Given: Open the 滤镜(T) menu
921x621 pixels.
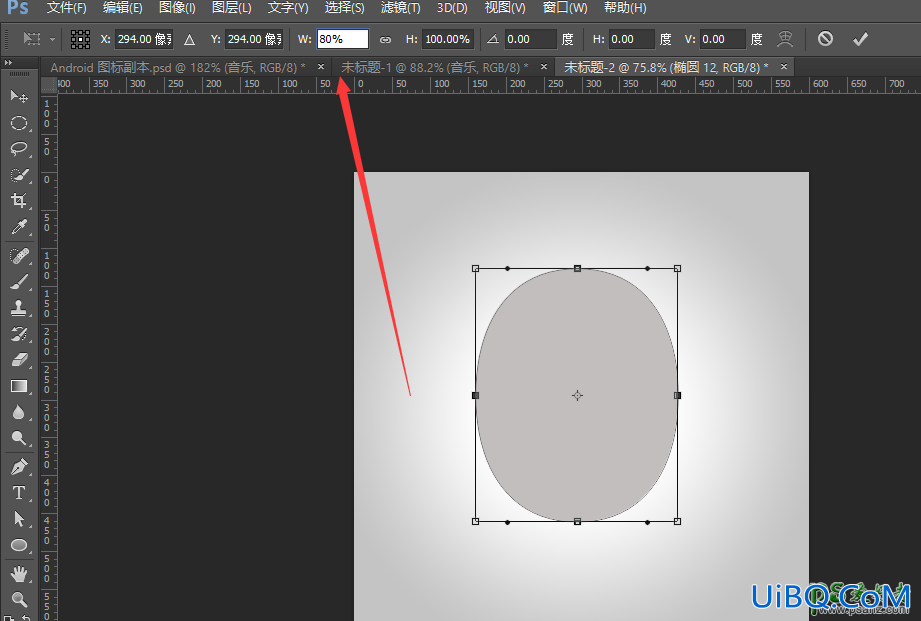Looking at the screenshot, I should point(400,8).
